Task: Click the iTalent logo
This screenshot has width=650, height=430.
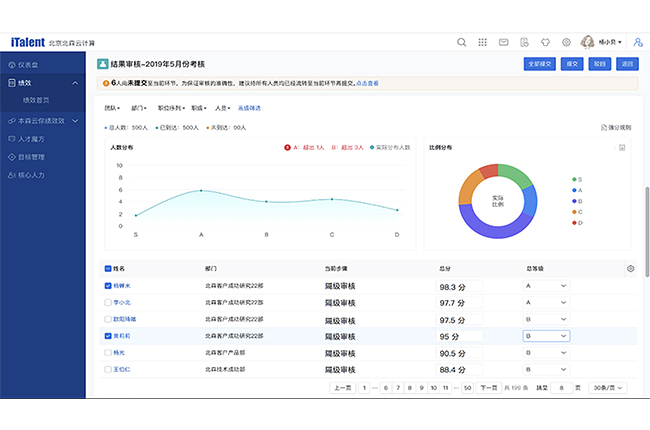Action: [28, 42]
